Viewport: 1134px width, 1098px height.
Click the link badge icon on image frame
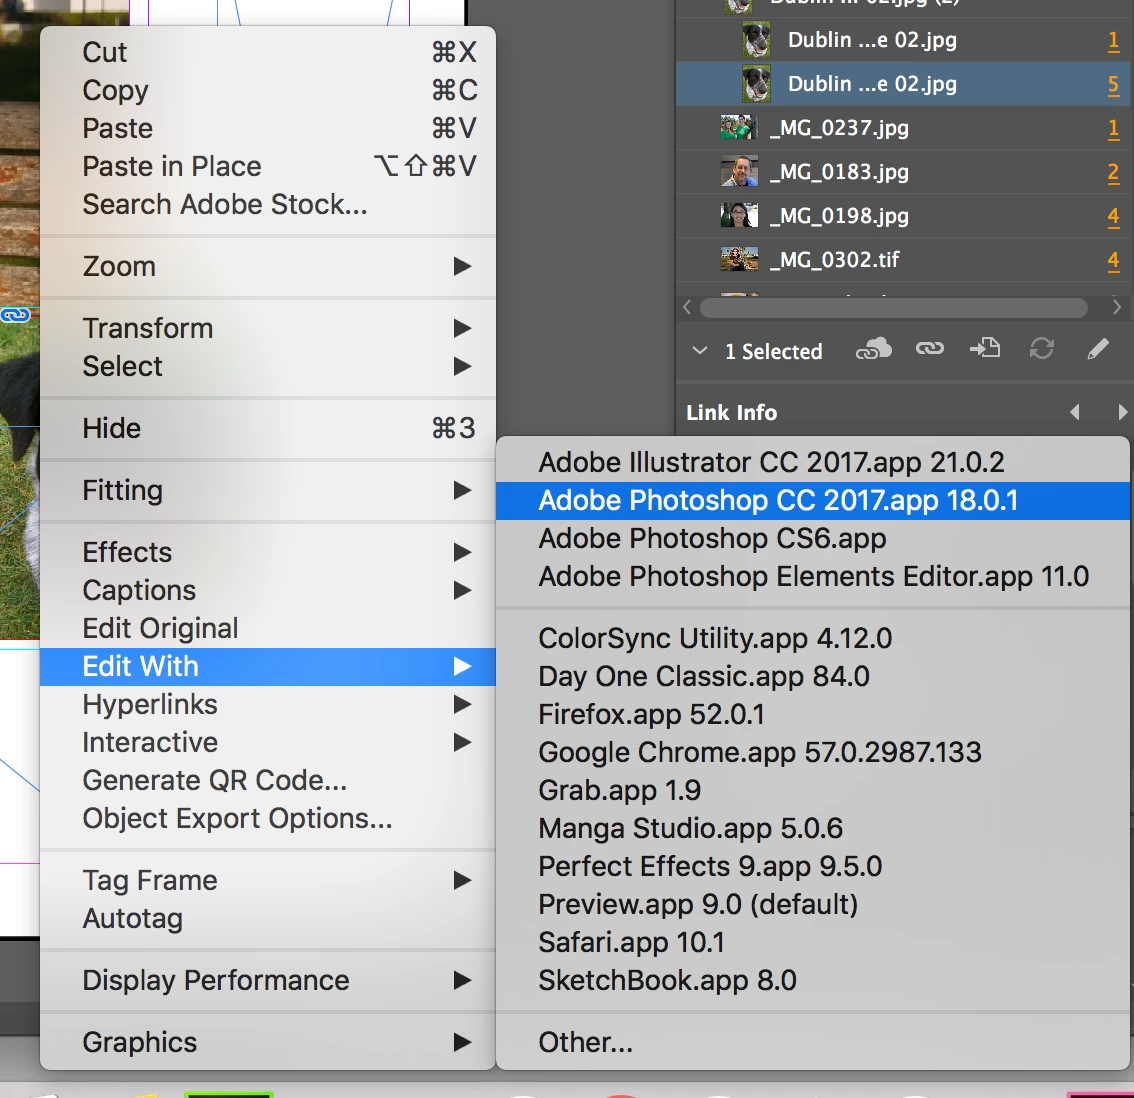(x=15, y=315)
